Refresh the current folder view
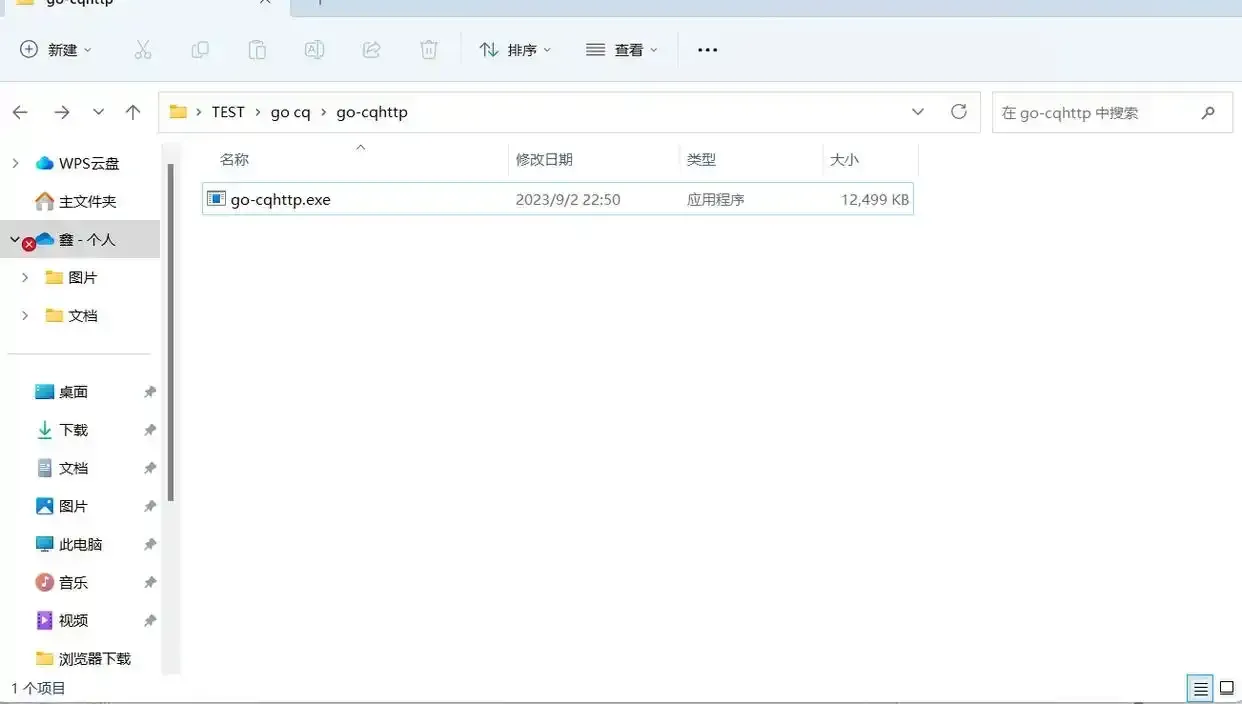The width and height of the screenshot is (1242, 704). pos(958,112)
